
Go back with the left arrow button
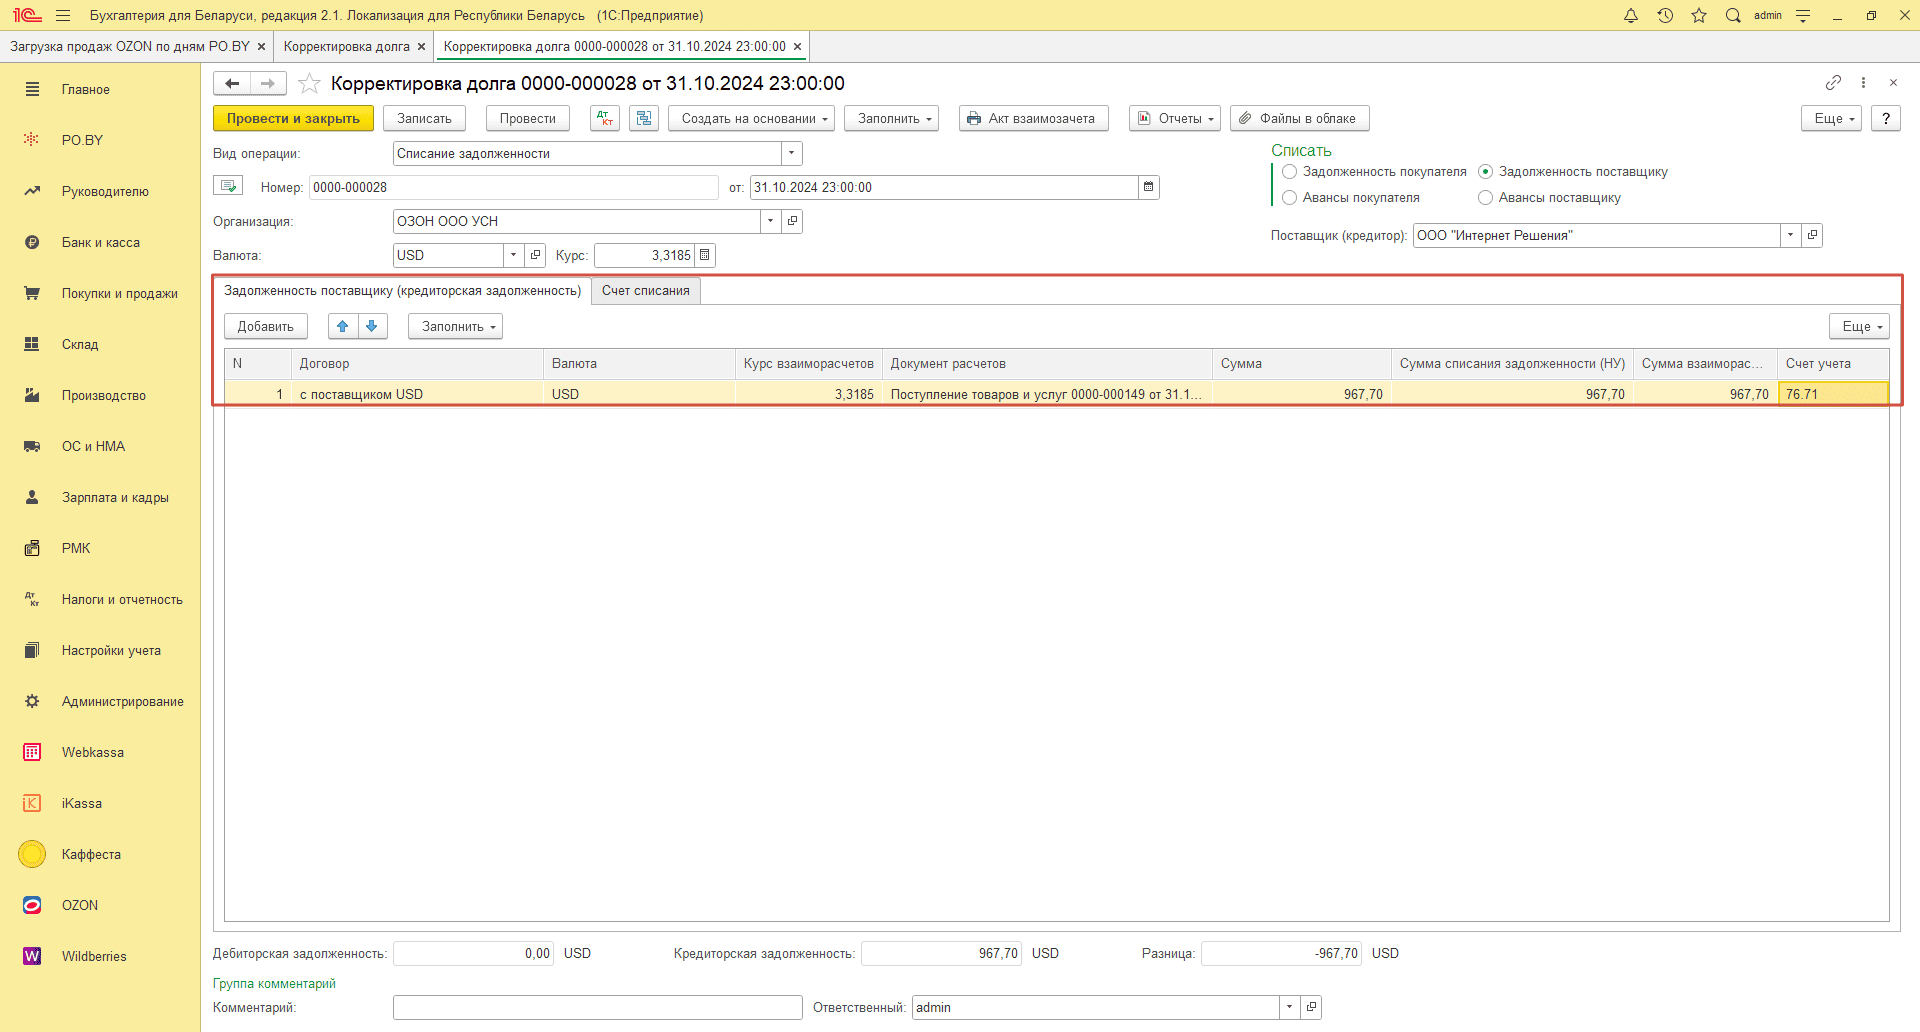pos(232,83)
